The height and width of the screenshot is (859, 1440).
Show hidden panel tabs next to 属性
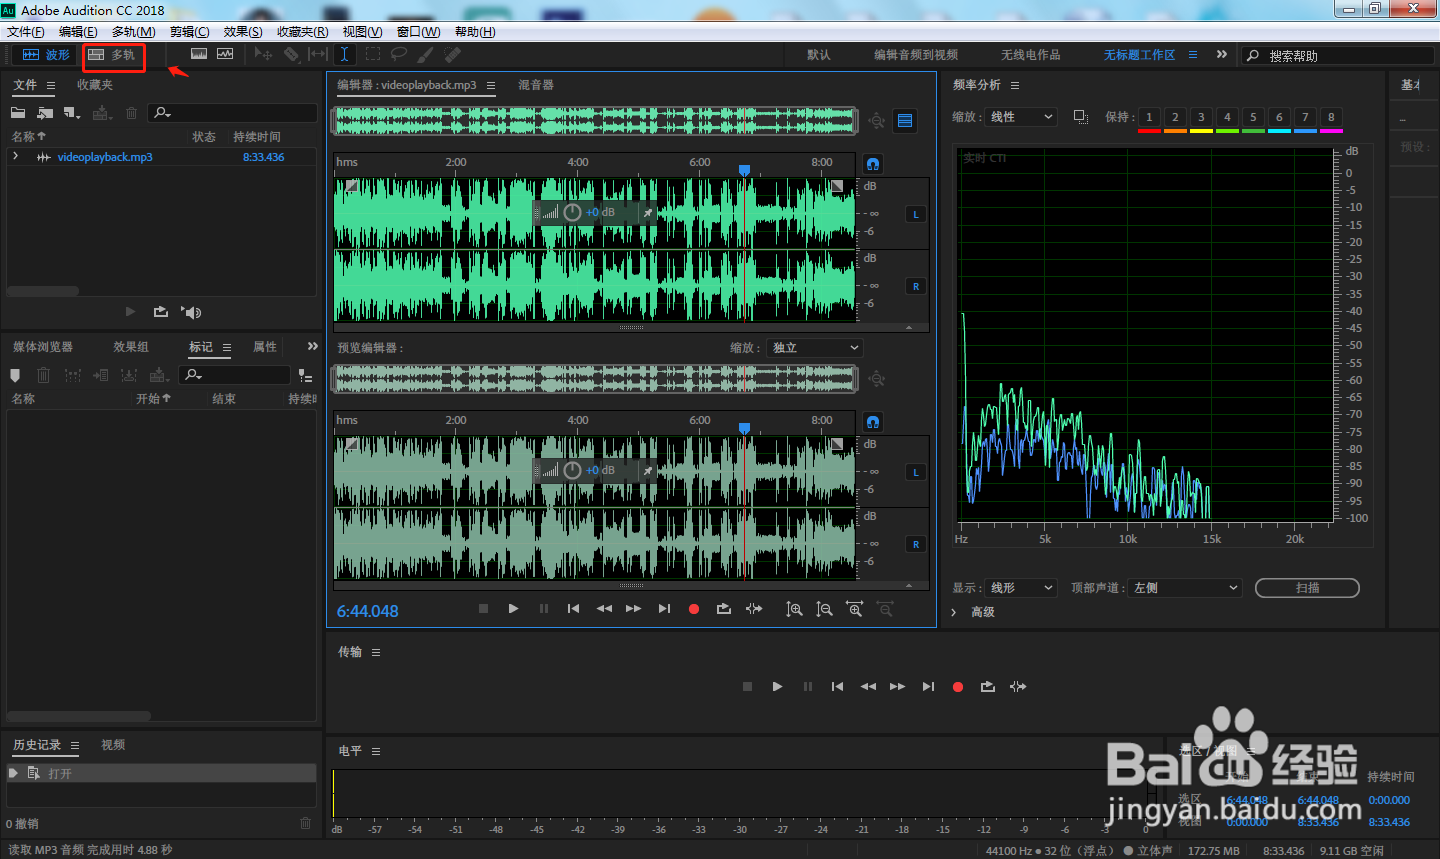click(x=312, y=346)
